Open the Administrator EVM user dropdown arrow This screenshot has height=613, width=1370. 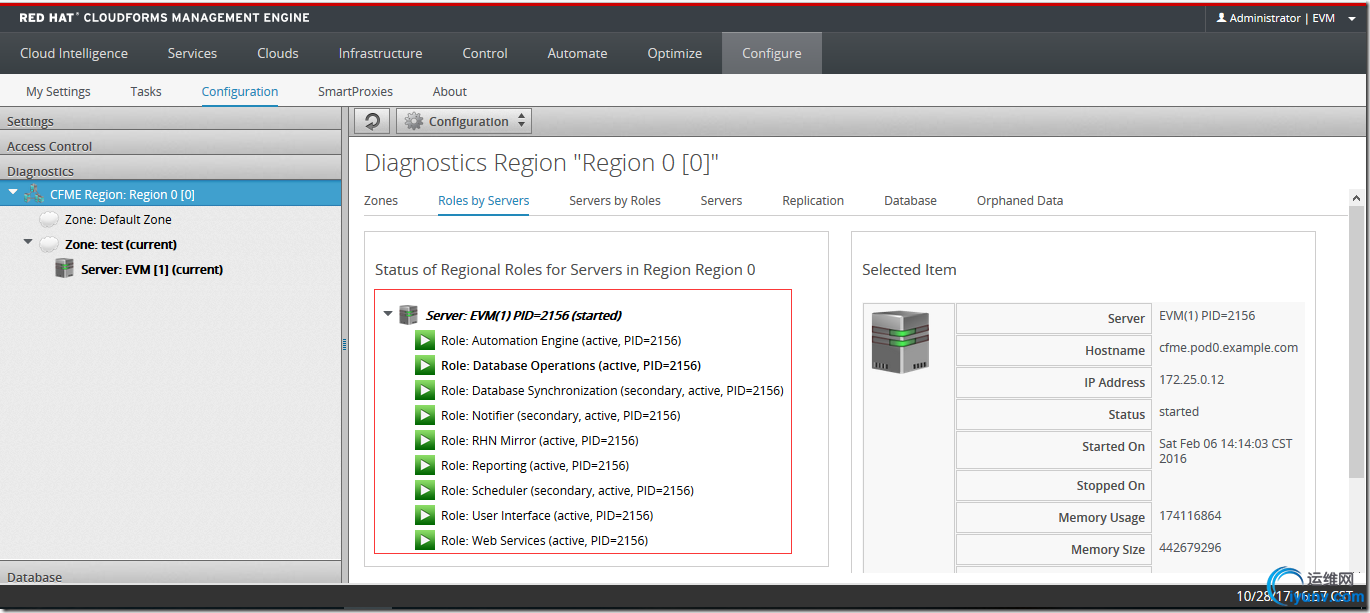pyautogui.click(x=1352, y=19)
